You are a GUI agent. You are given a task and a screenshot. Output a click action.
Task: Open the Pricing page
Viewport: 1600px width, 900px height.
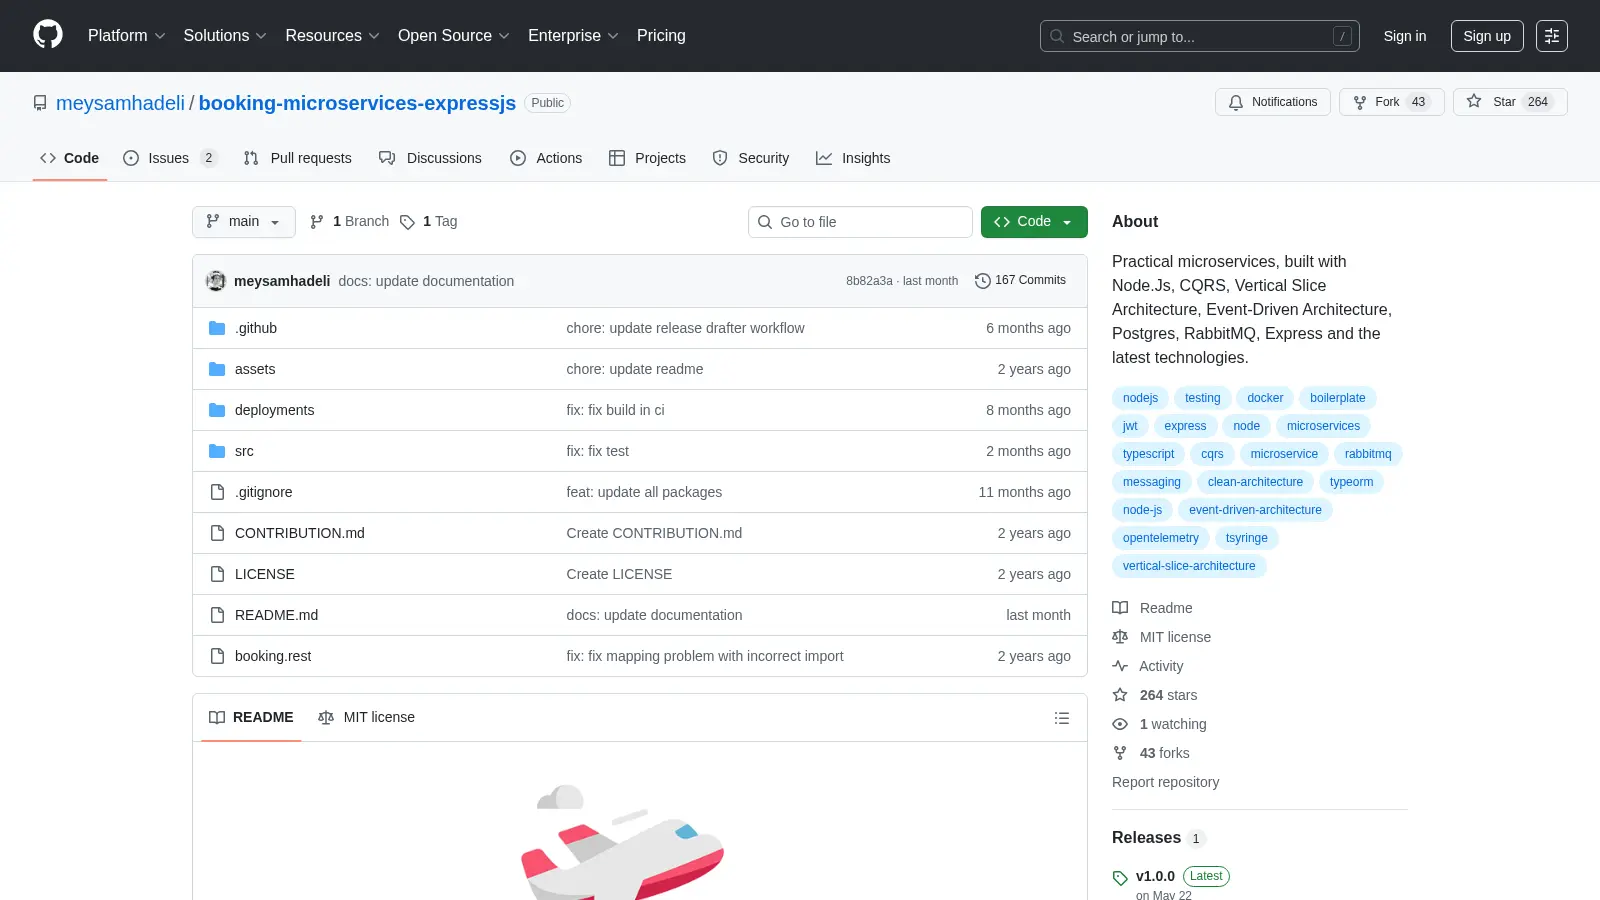point(661,36)
